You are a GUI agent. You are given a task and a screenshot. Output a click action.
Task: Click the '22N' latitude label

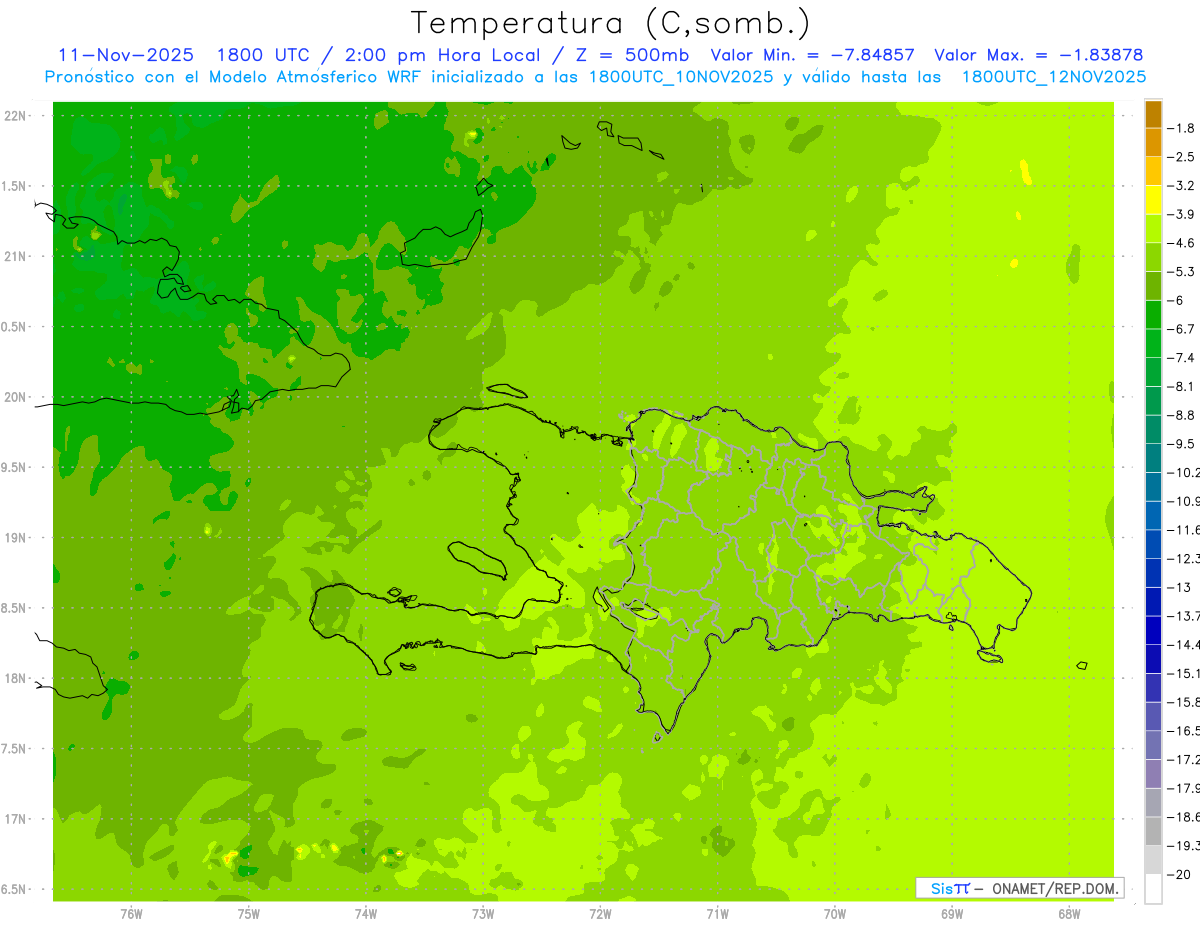pyautogui.click(x=15, y=116)
